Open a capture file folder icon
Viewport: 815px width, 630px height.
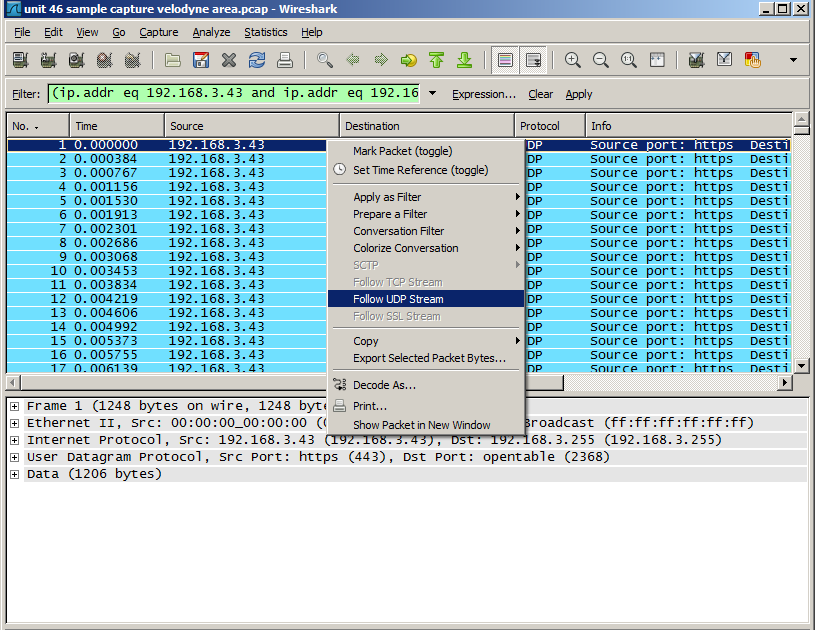[173, 60]
